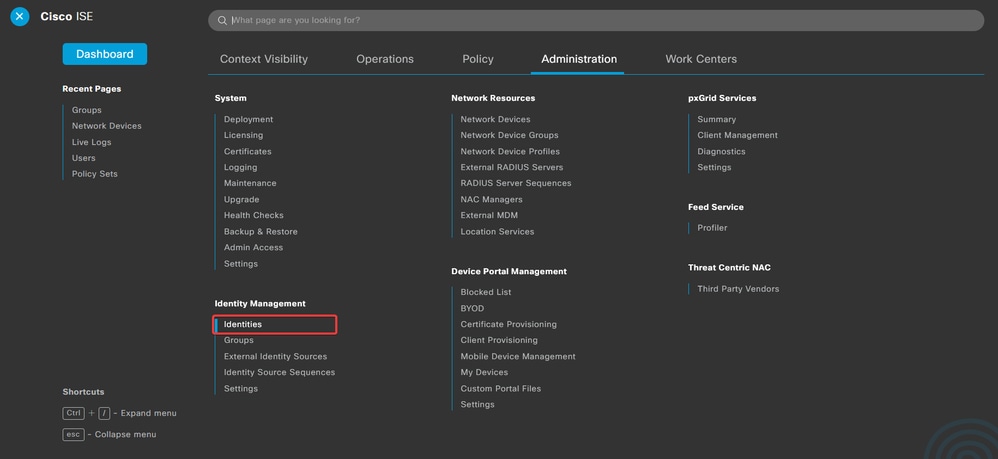This screenshot has height=459, width=998.
Task: Open NAC Managers page
Action: pos(491,199)
